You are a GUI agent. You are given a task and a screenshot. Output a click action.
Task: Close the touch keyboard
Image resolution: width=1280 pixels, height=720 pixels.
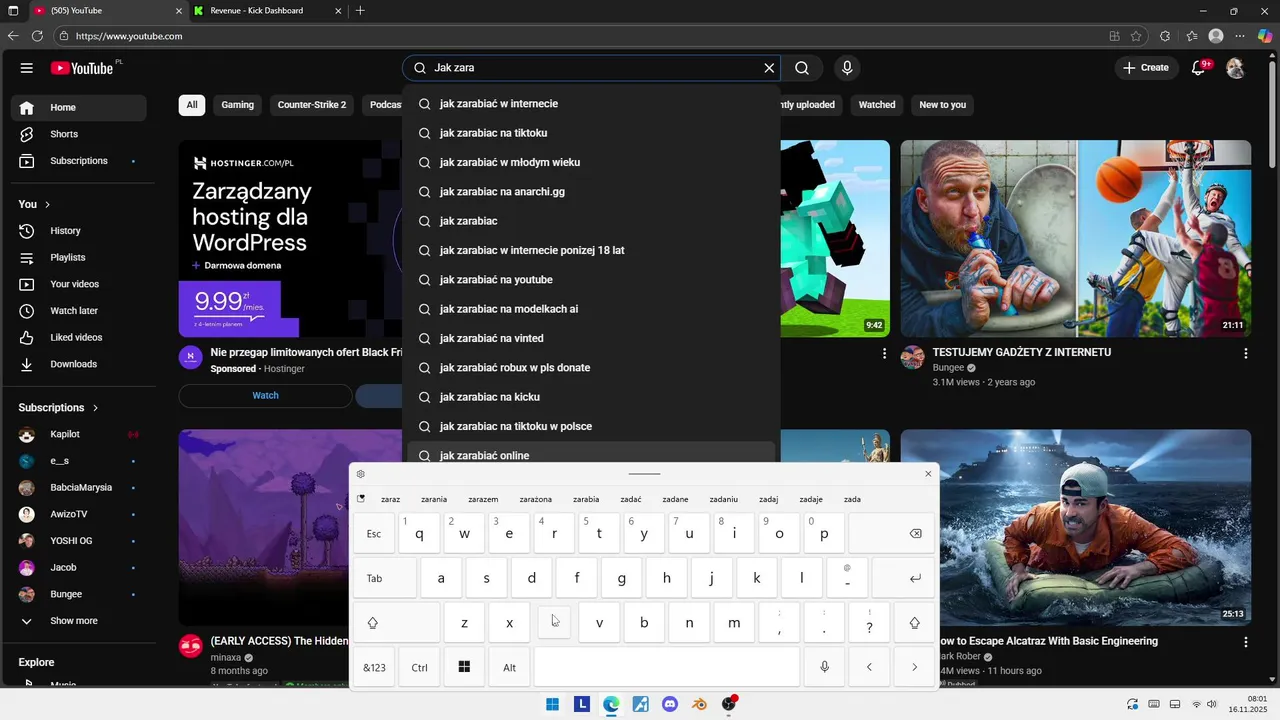(x=928, y=474)
